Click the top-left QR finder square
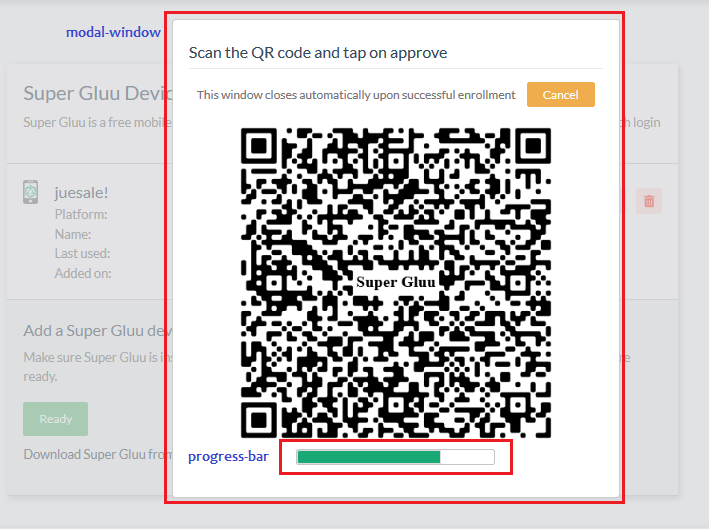 tap(259, 146)
